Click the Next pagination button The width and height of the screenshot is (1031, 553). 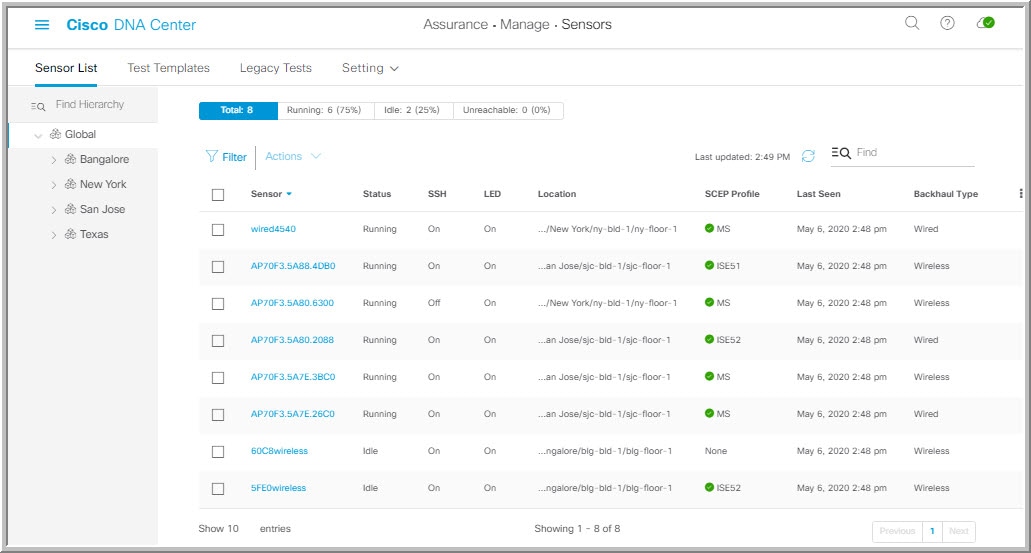[x=958, y=532]
